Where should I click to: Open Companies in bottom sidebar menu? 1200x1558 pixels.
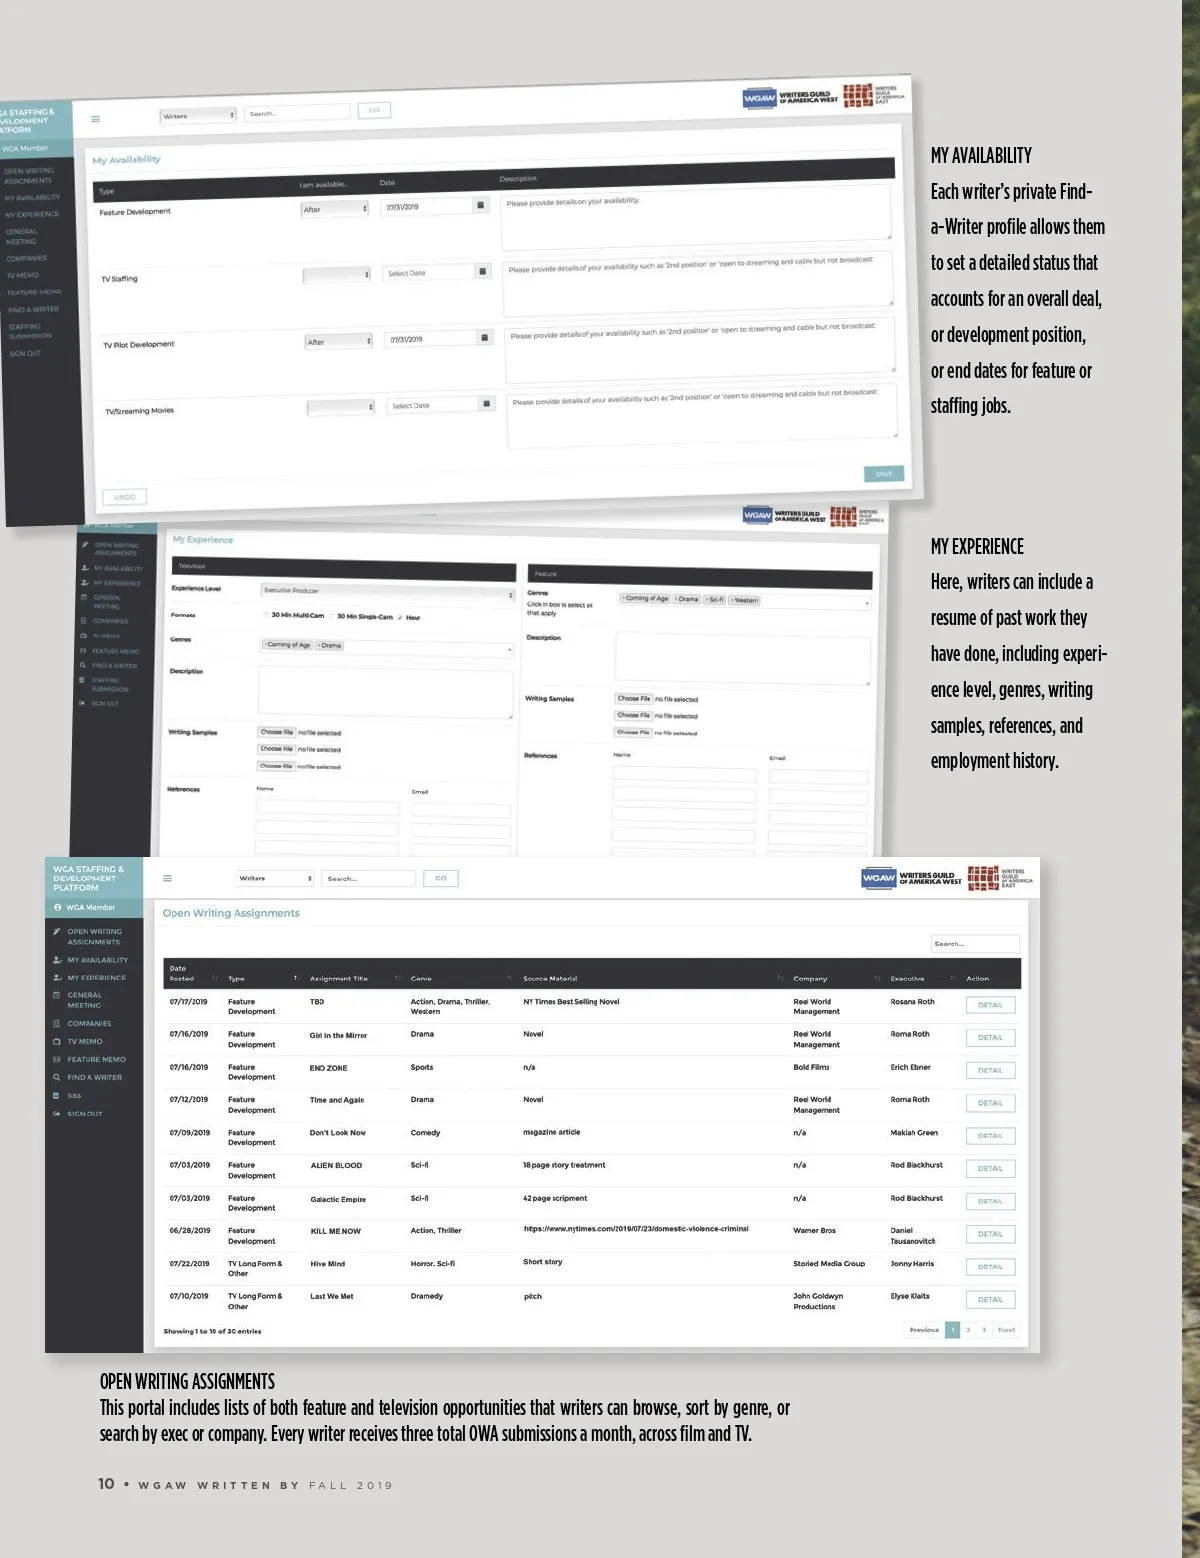click(88, 1023)
